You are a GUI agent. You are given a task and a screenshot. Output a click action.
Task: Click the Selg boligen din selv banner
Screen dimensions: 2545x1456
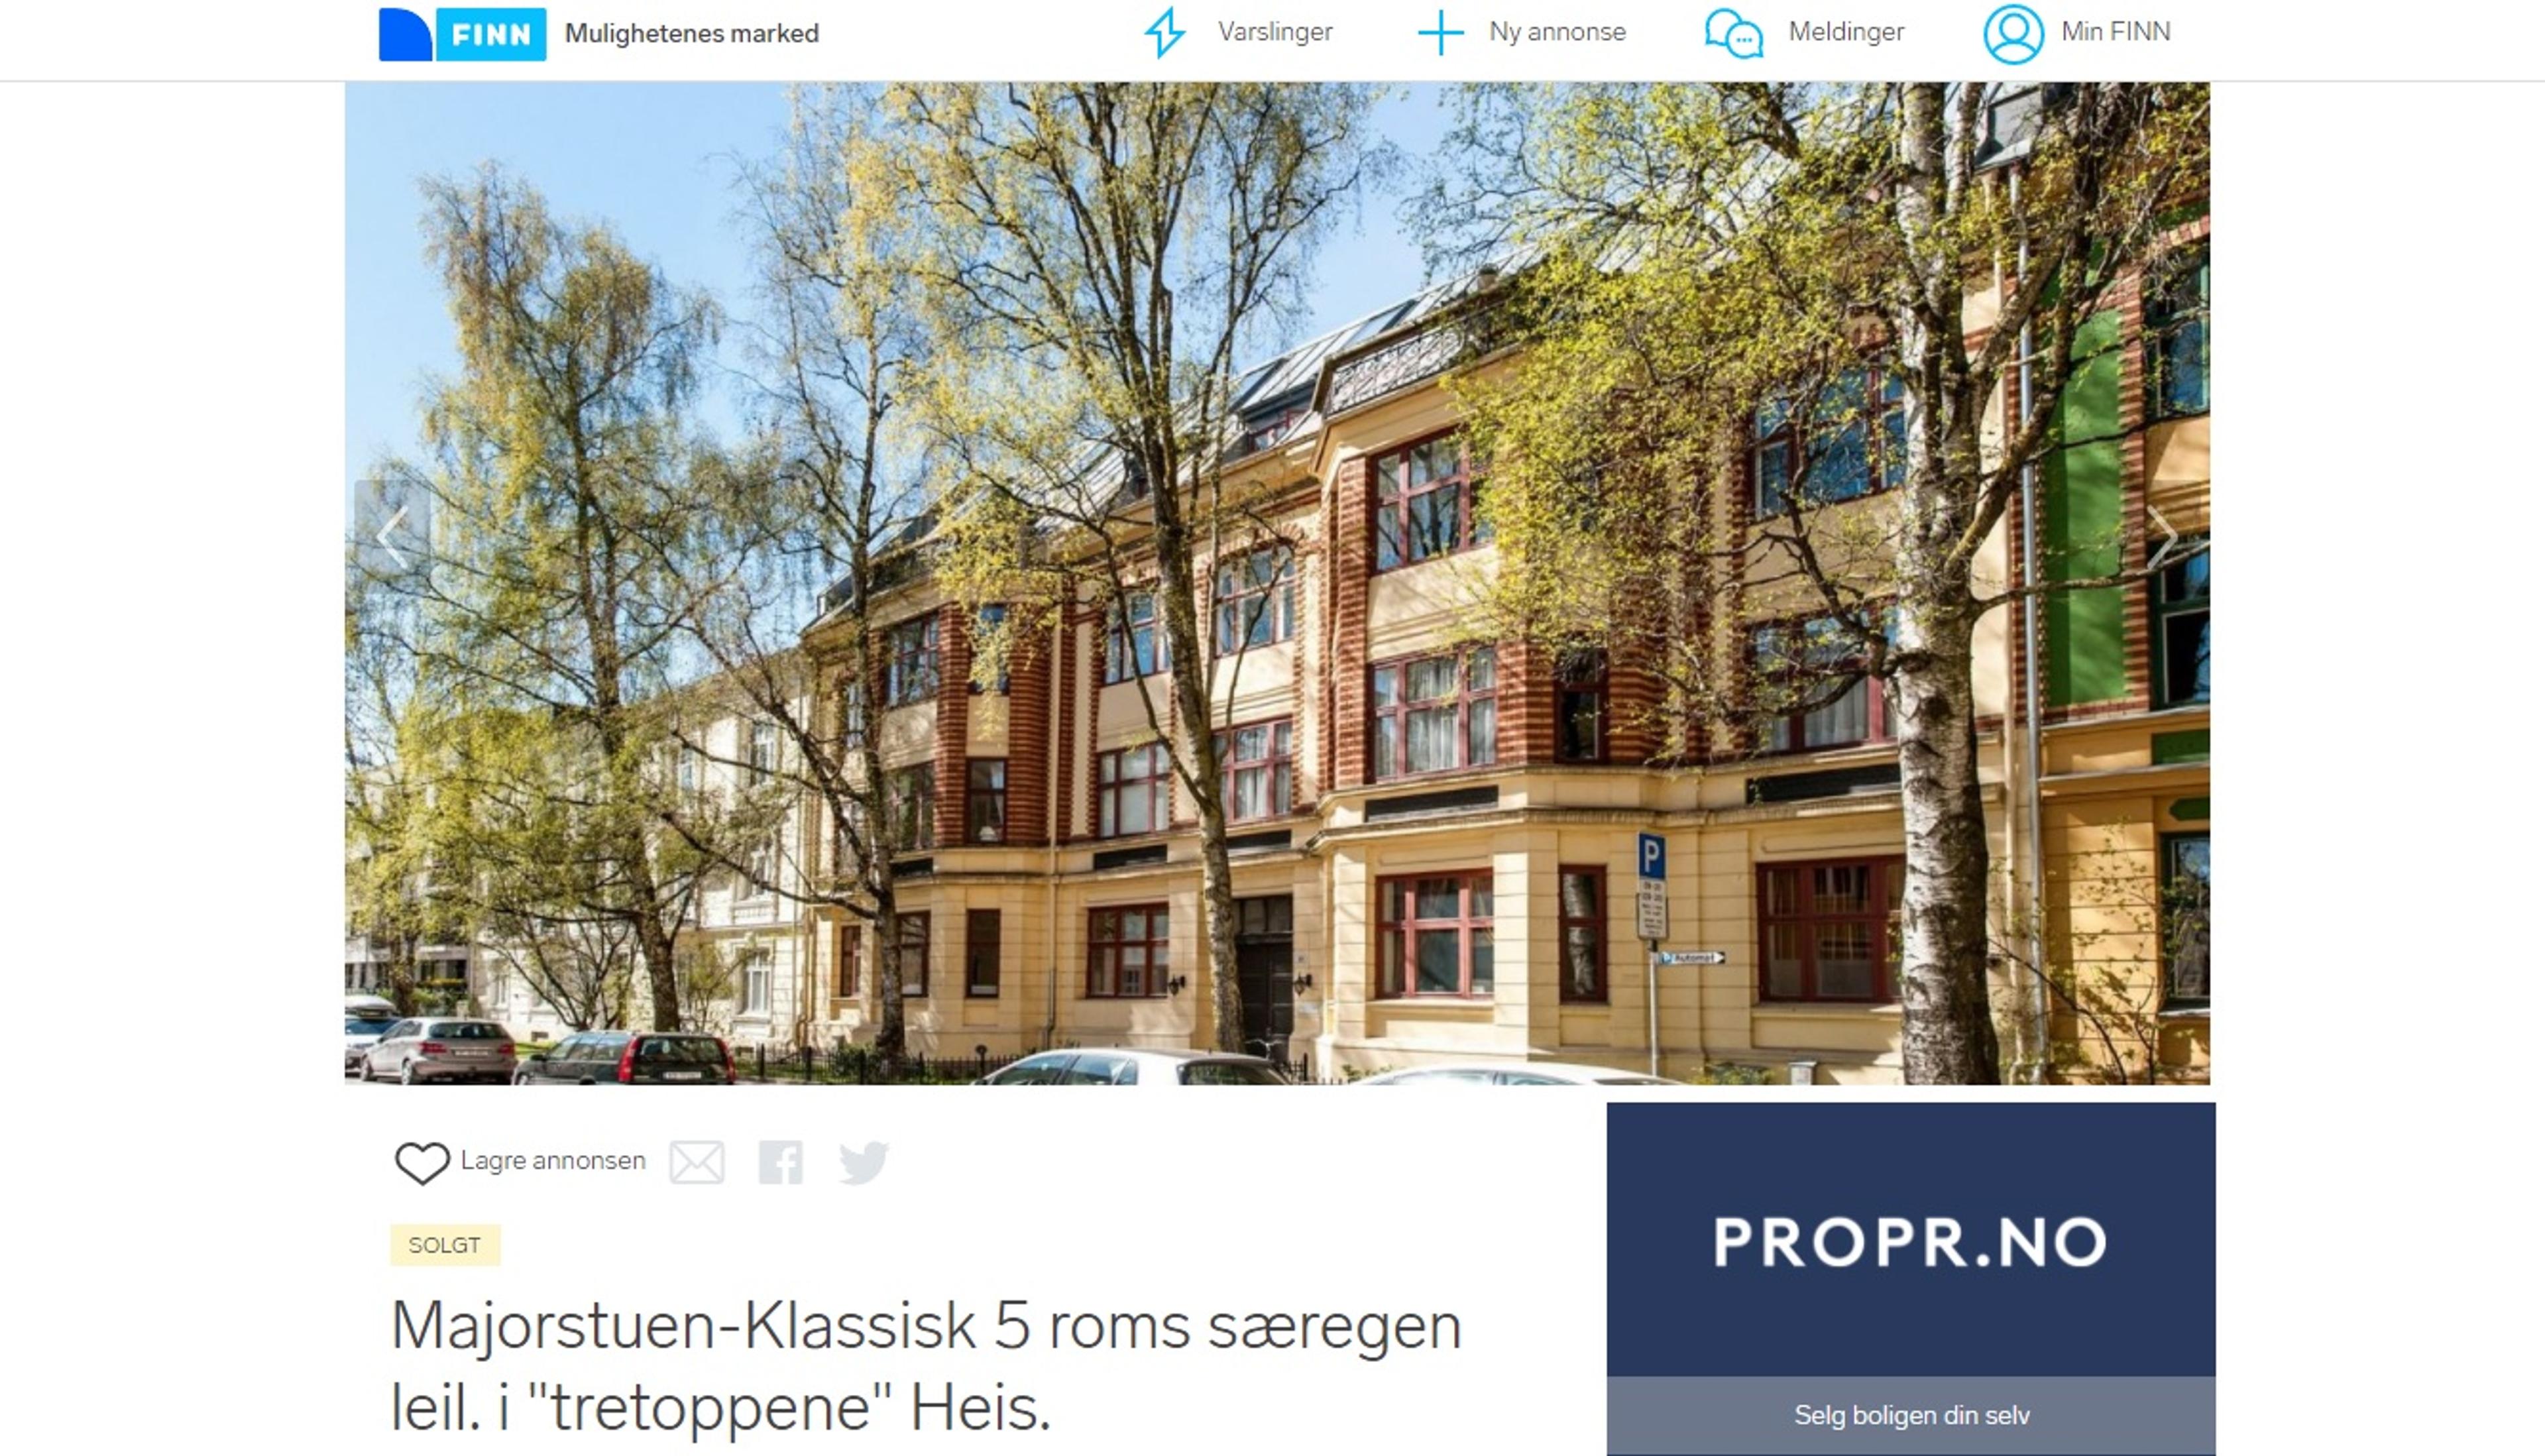[1911, 1415]
